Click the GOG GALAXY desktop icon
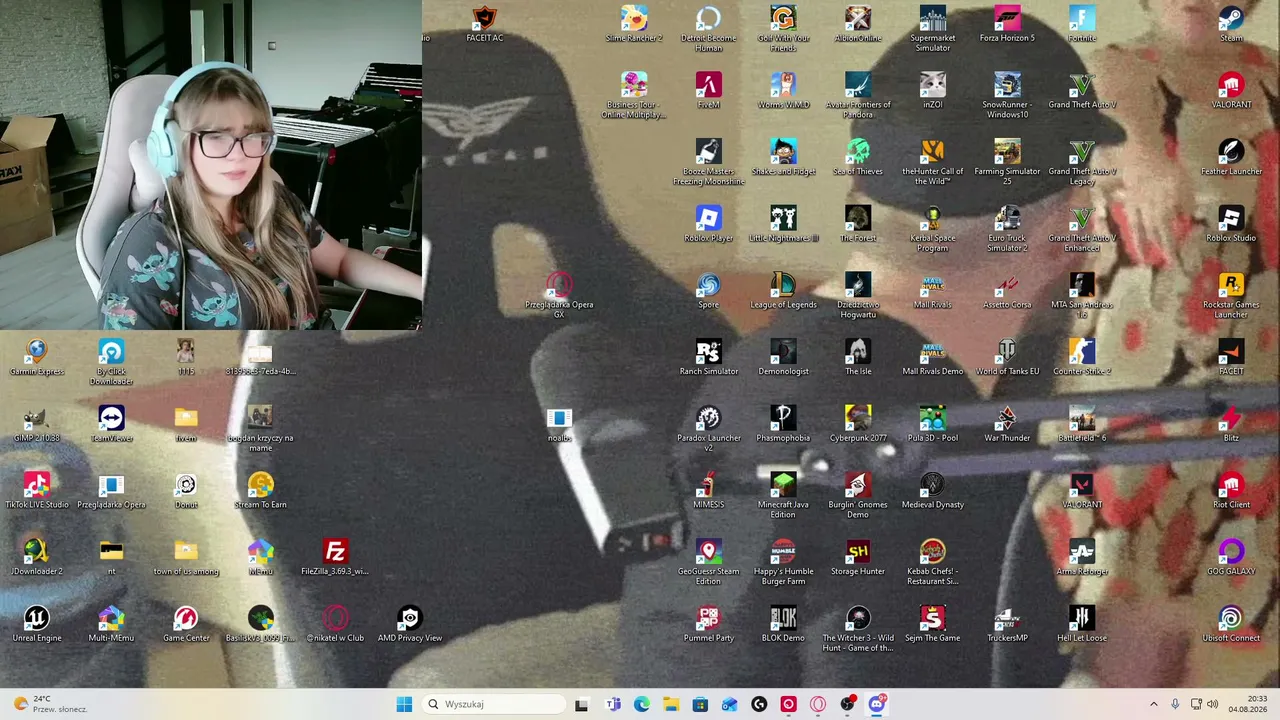This screenshot has height=720, width=1280. [1231, 558]
